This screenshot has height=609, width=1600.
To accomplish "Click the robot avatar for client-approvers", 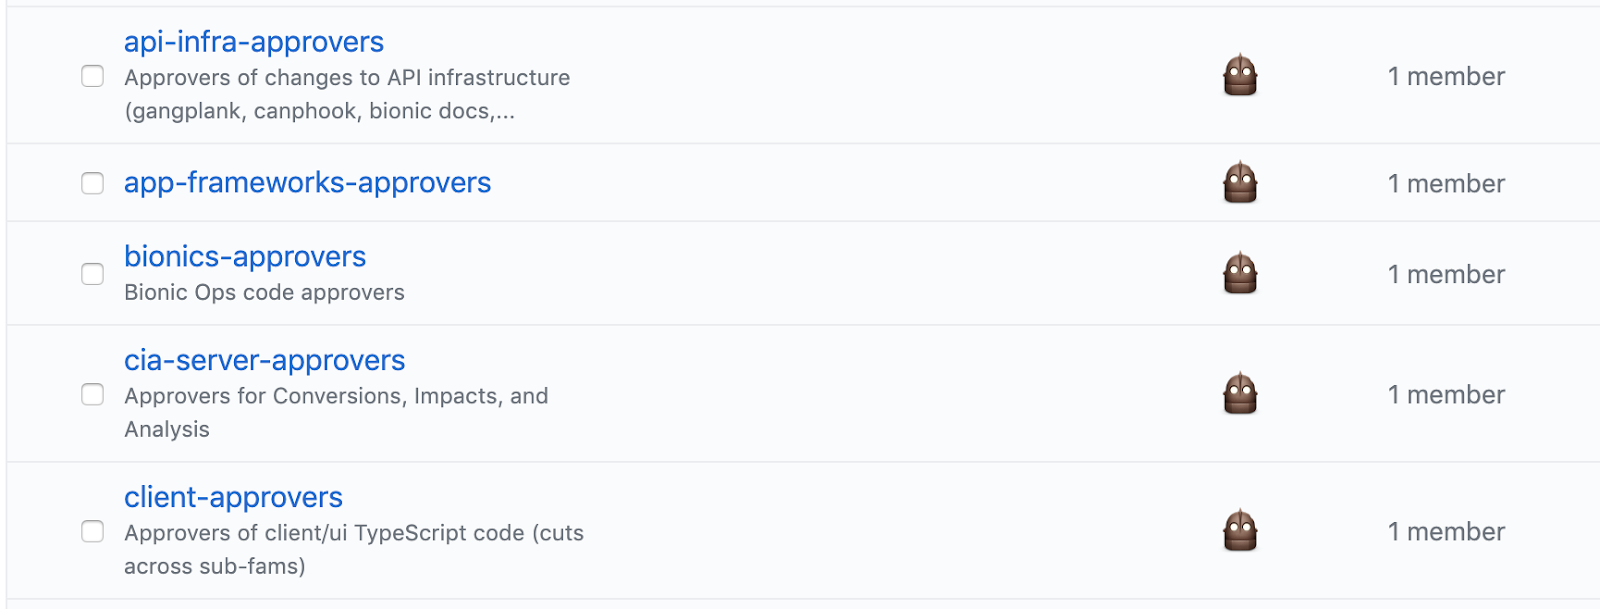I will click(1240, 531).
